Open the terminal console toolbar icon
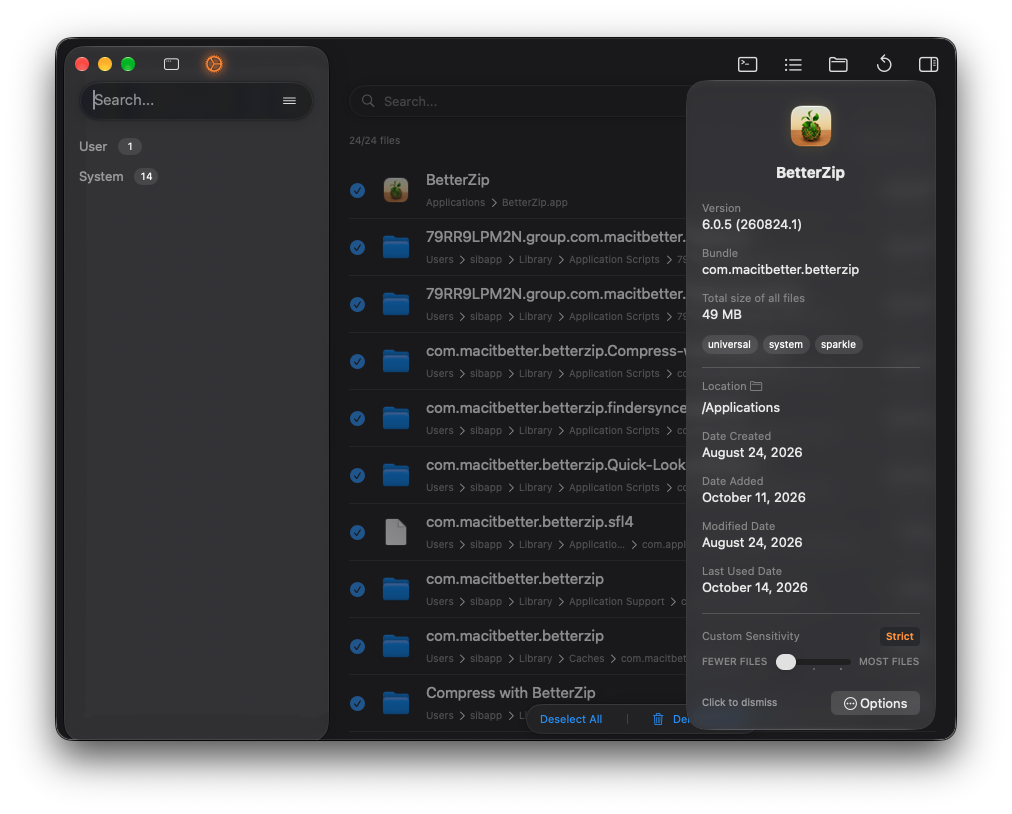1012x814 pixels. pos(747,65)
